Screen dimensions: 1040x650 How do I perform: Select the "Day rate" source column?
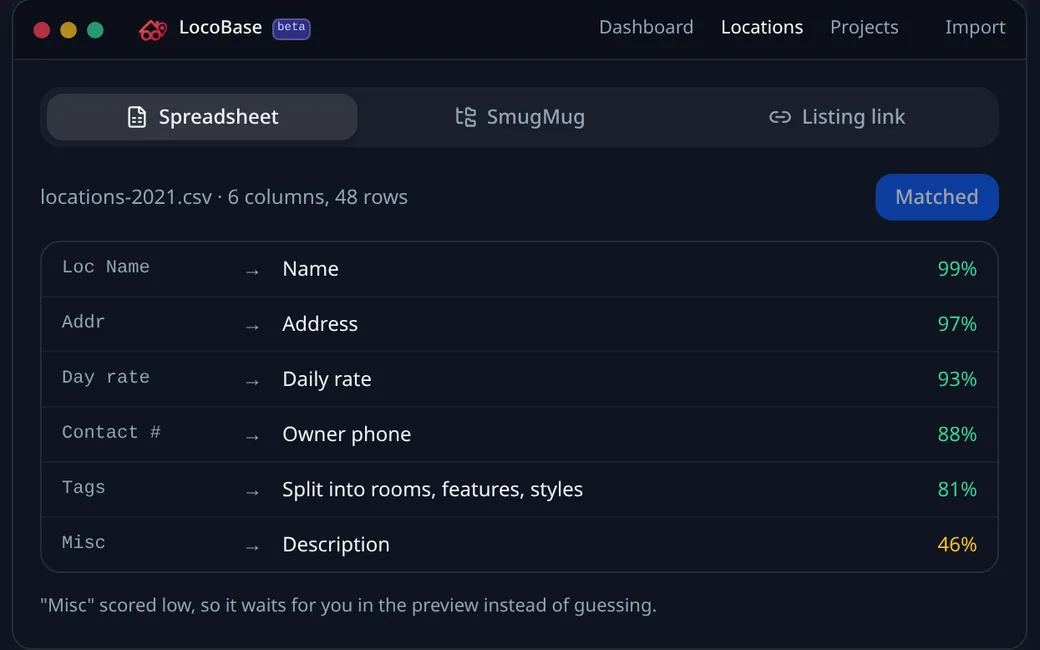coord(105,377)
